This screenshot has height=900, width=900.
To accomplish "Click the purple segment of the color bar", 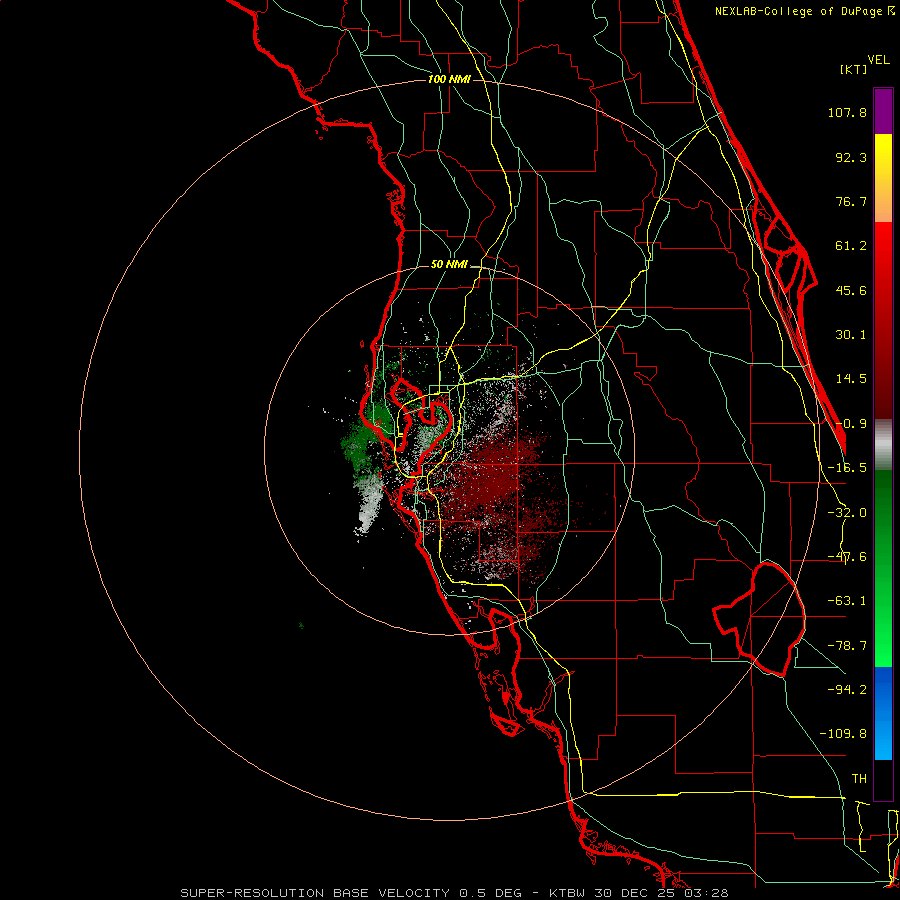I will tap(883, 111).
